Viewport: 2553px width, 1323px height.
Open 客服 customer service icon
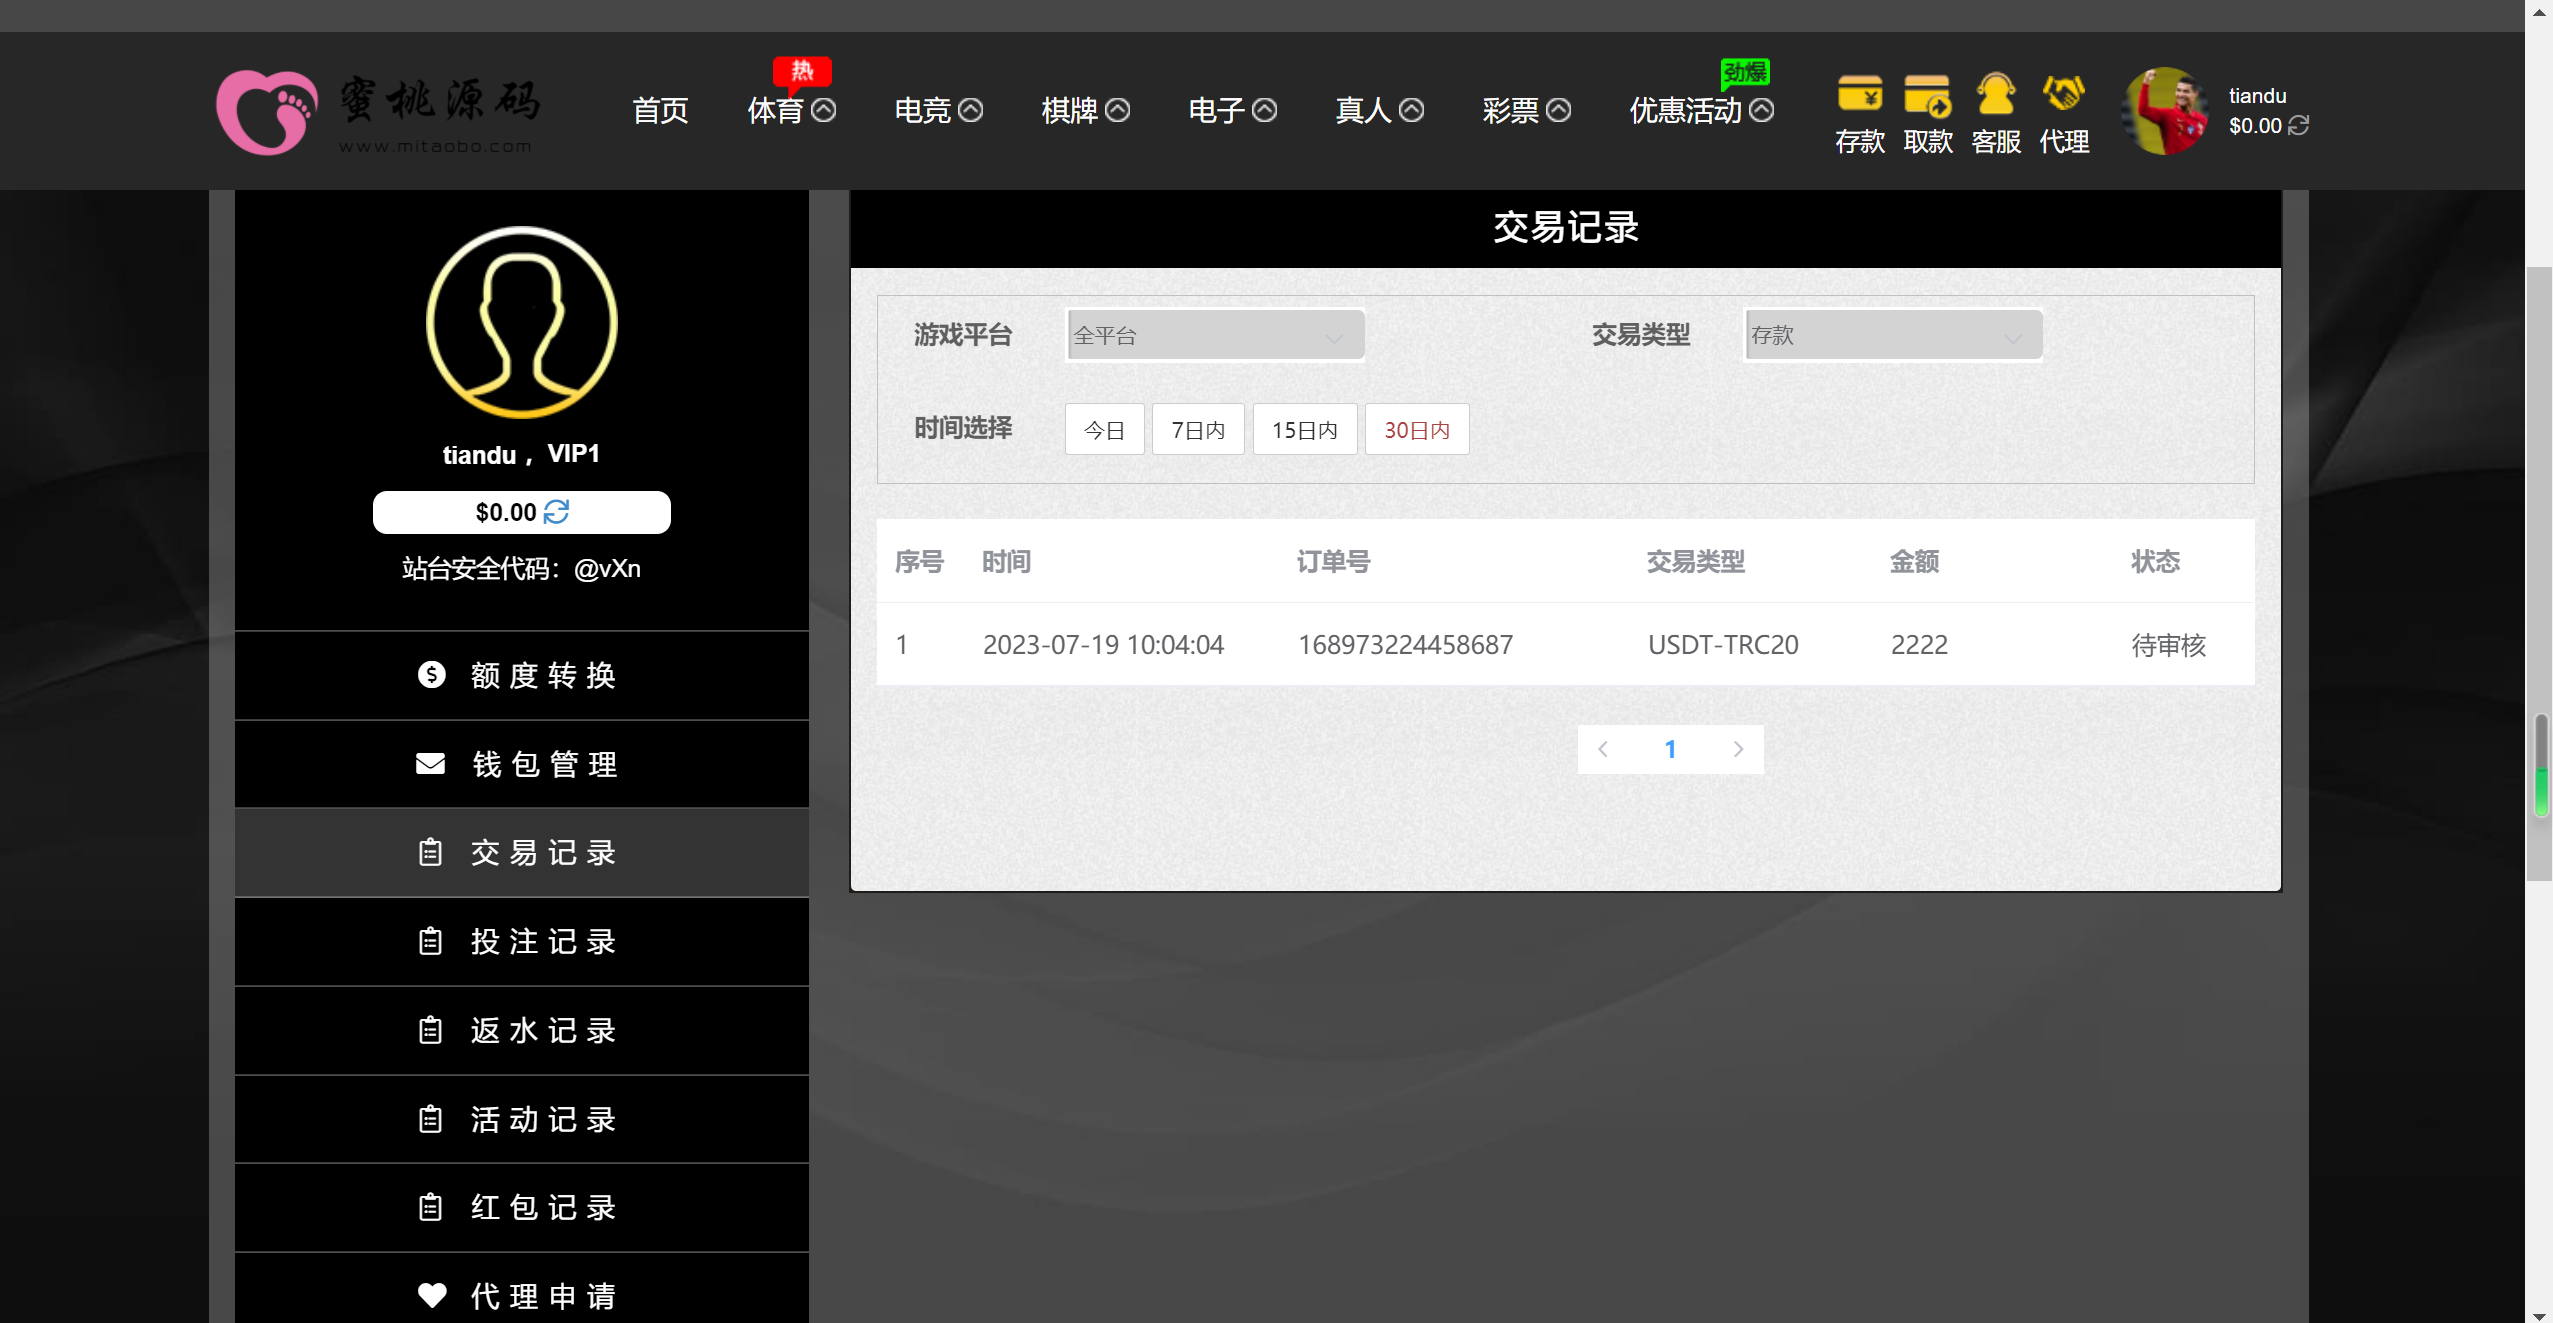[1995, 95]
